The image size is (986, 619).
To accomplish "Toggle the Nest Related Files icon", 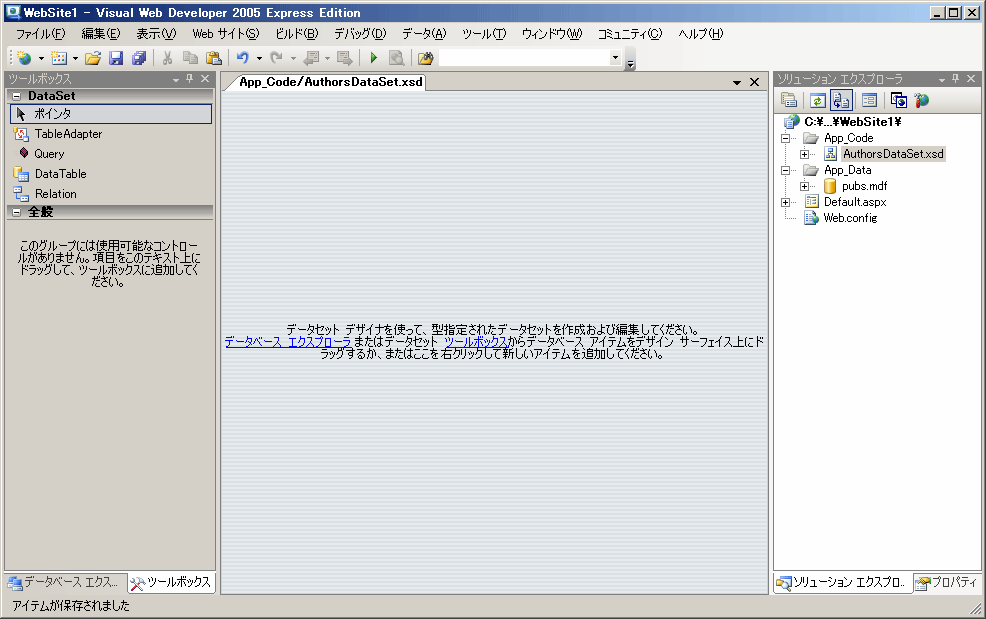I will click(x=841, y=100).
